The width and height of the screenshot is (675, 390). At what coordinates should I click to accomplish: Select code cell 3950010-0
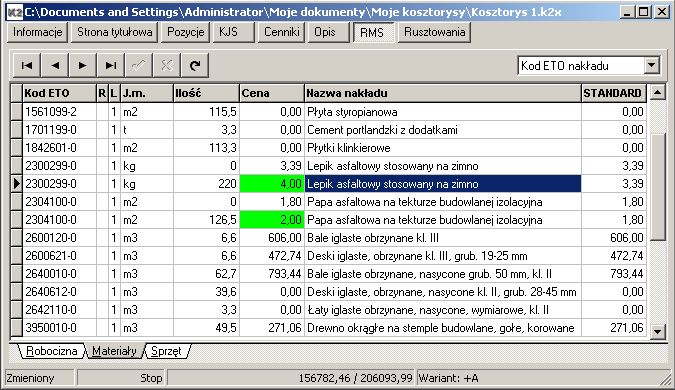59,328
